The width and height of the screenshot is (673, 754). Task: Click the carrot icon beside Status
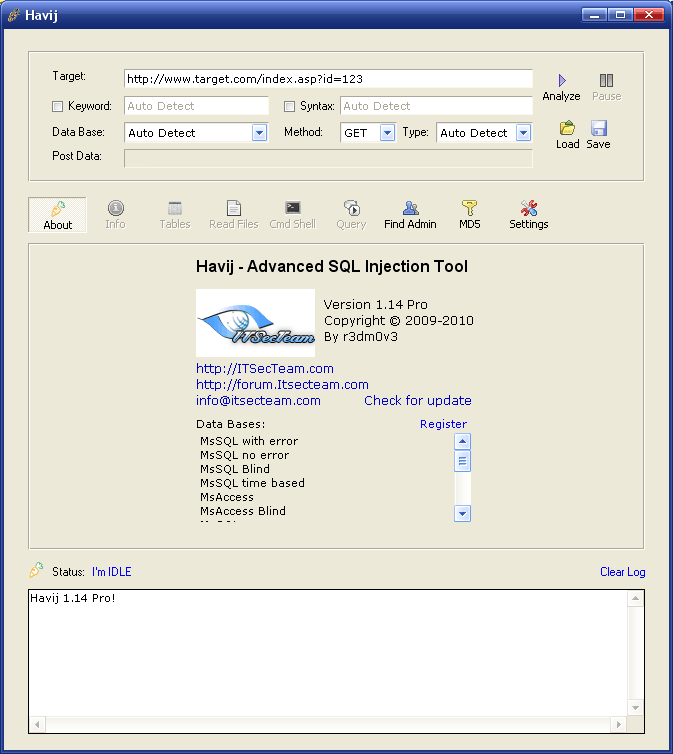pos(37,570)
